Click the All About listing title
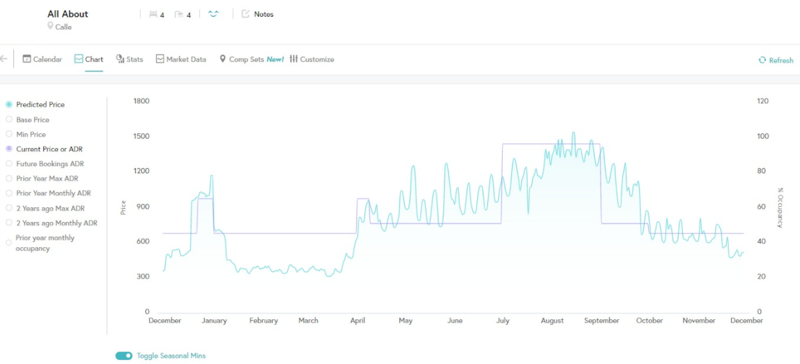The height and width of the screenshot is (364, 800). (68, 14)
